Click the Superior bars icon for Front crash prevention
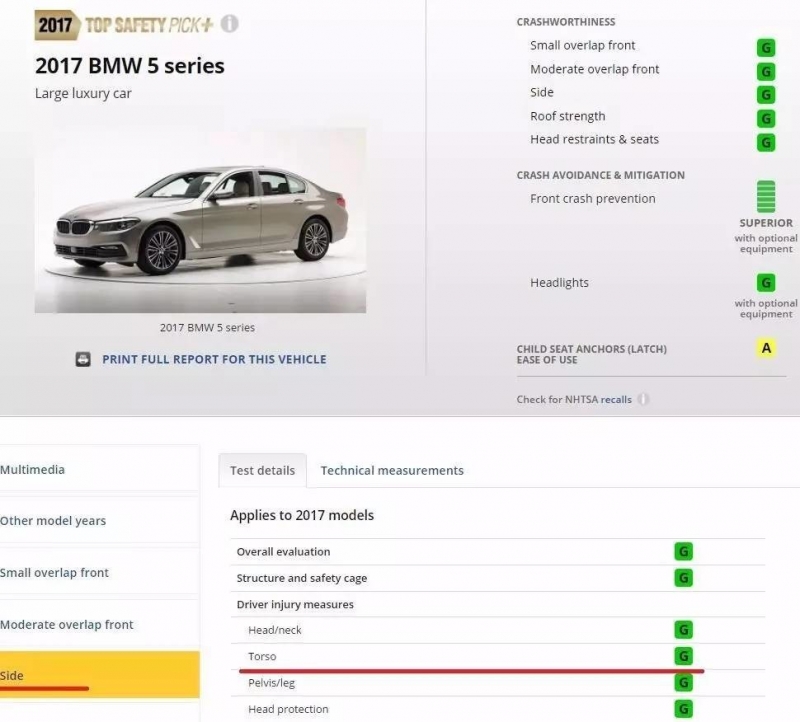The width and height of the screenshot is (800, 722). pos(765,196)
